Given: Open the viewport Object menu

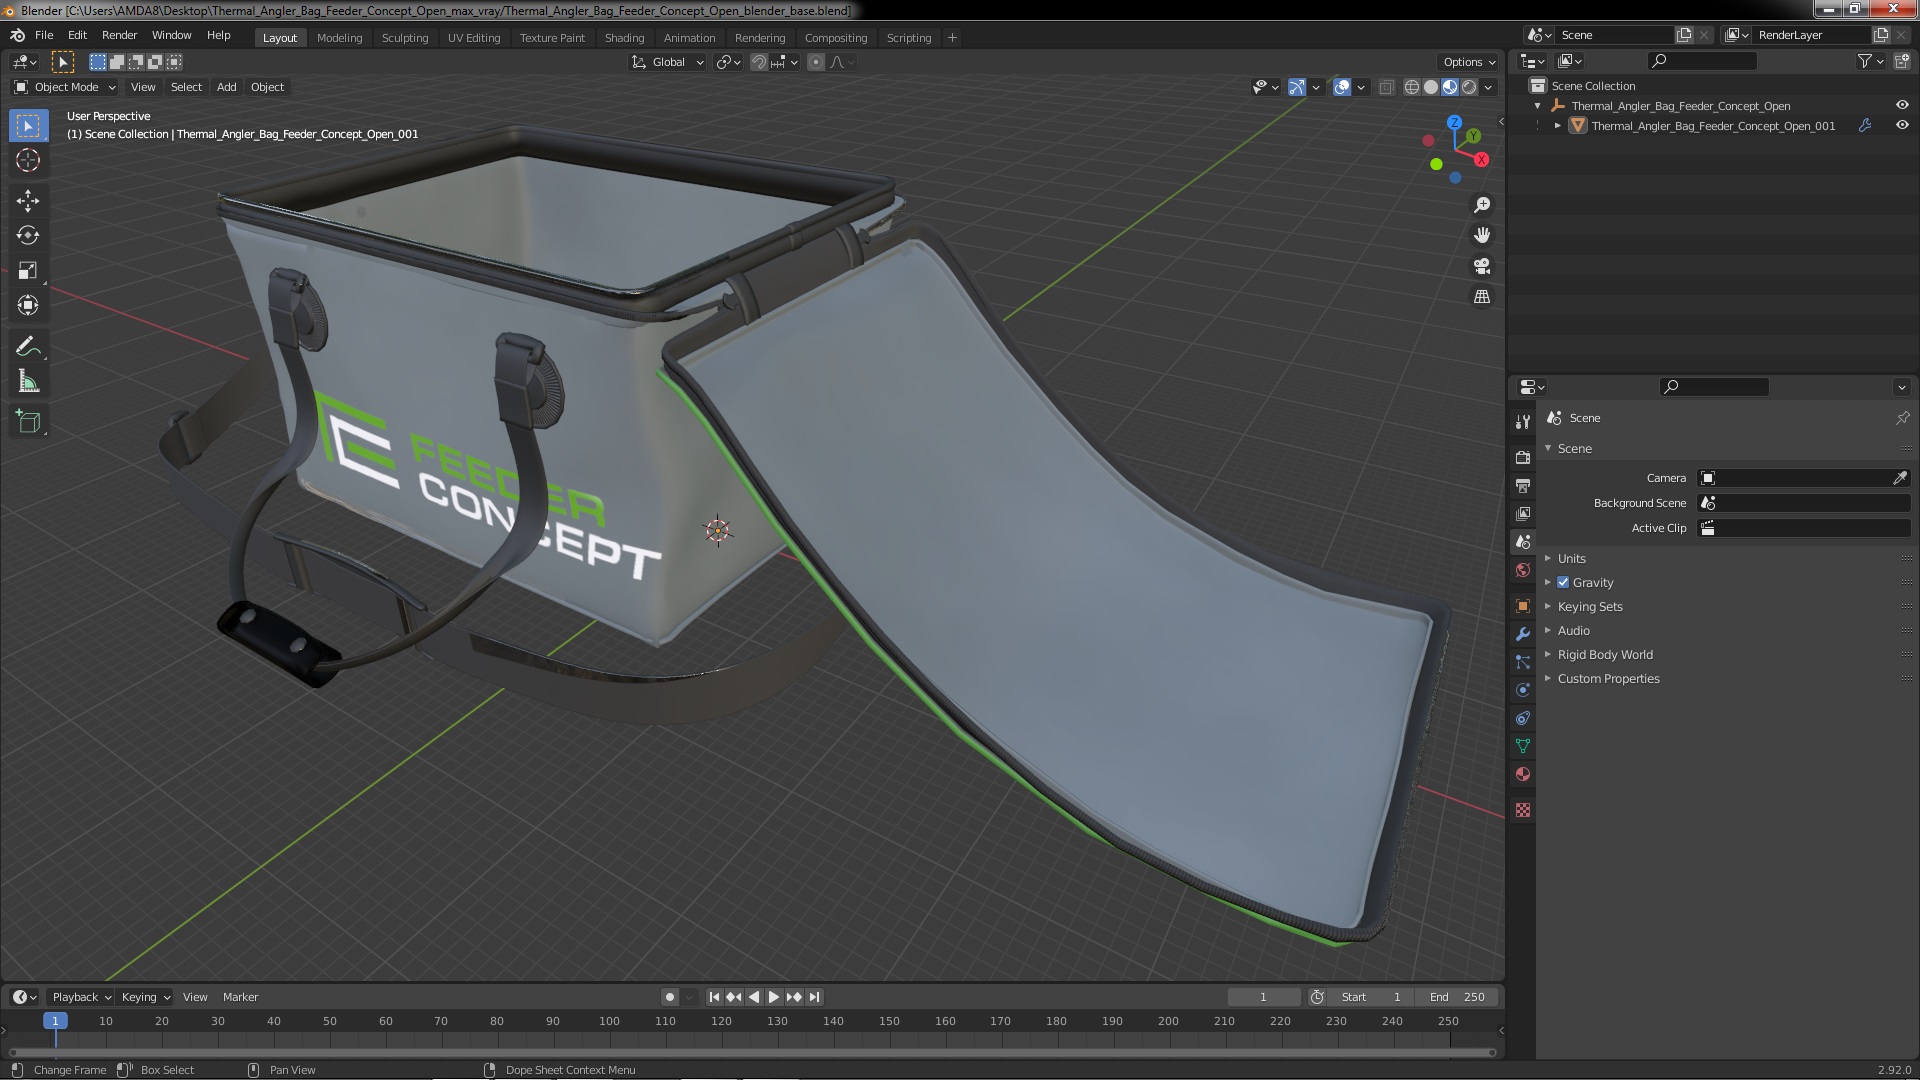Looking at the screenshot, I should 267,87.
